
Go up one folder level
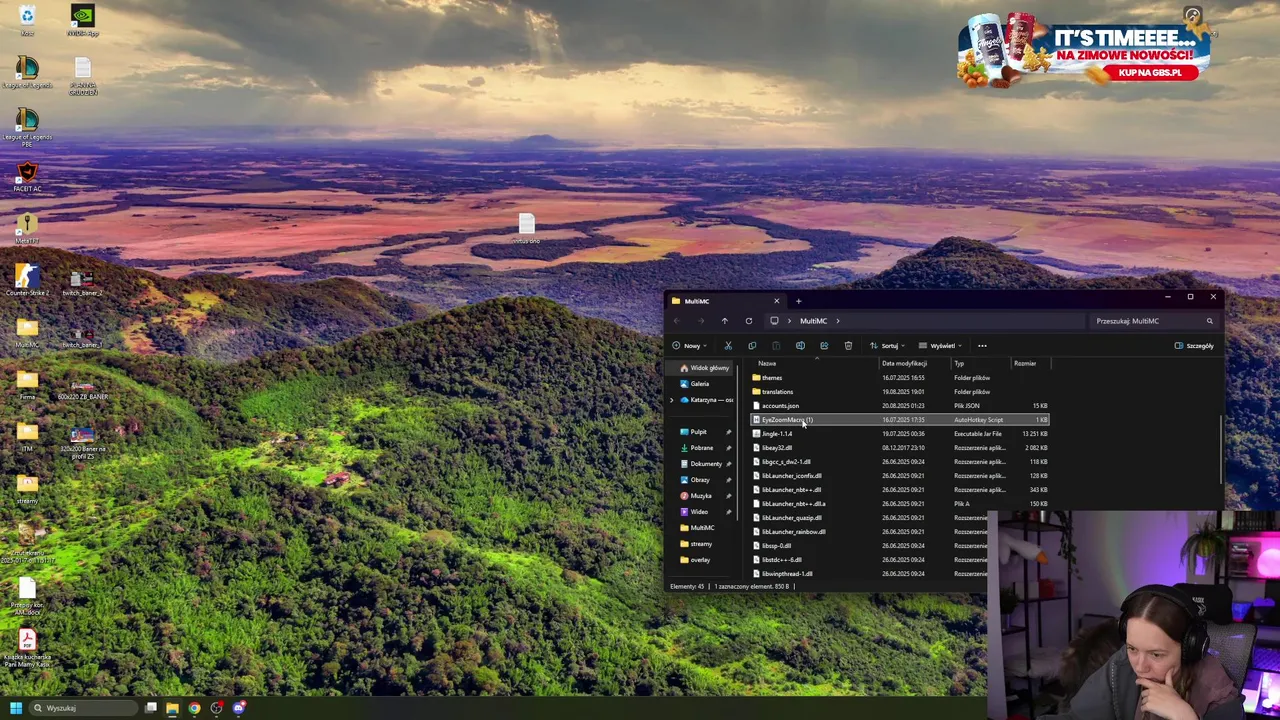click(x=724, y=321)
